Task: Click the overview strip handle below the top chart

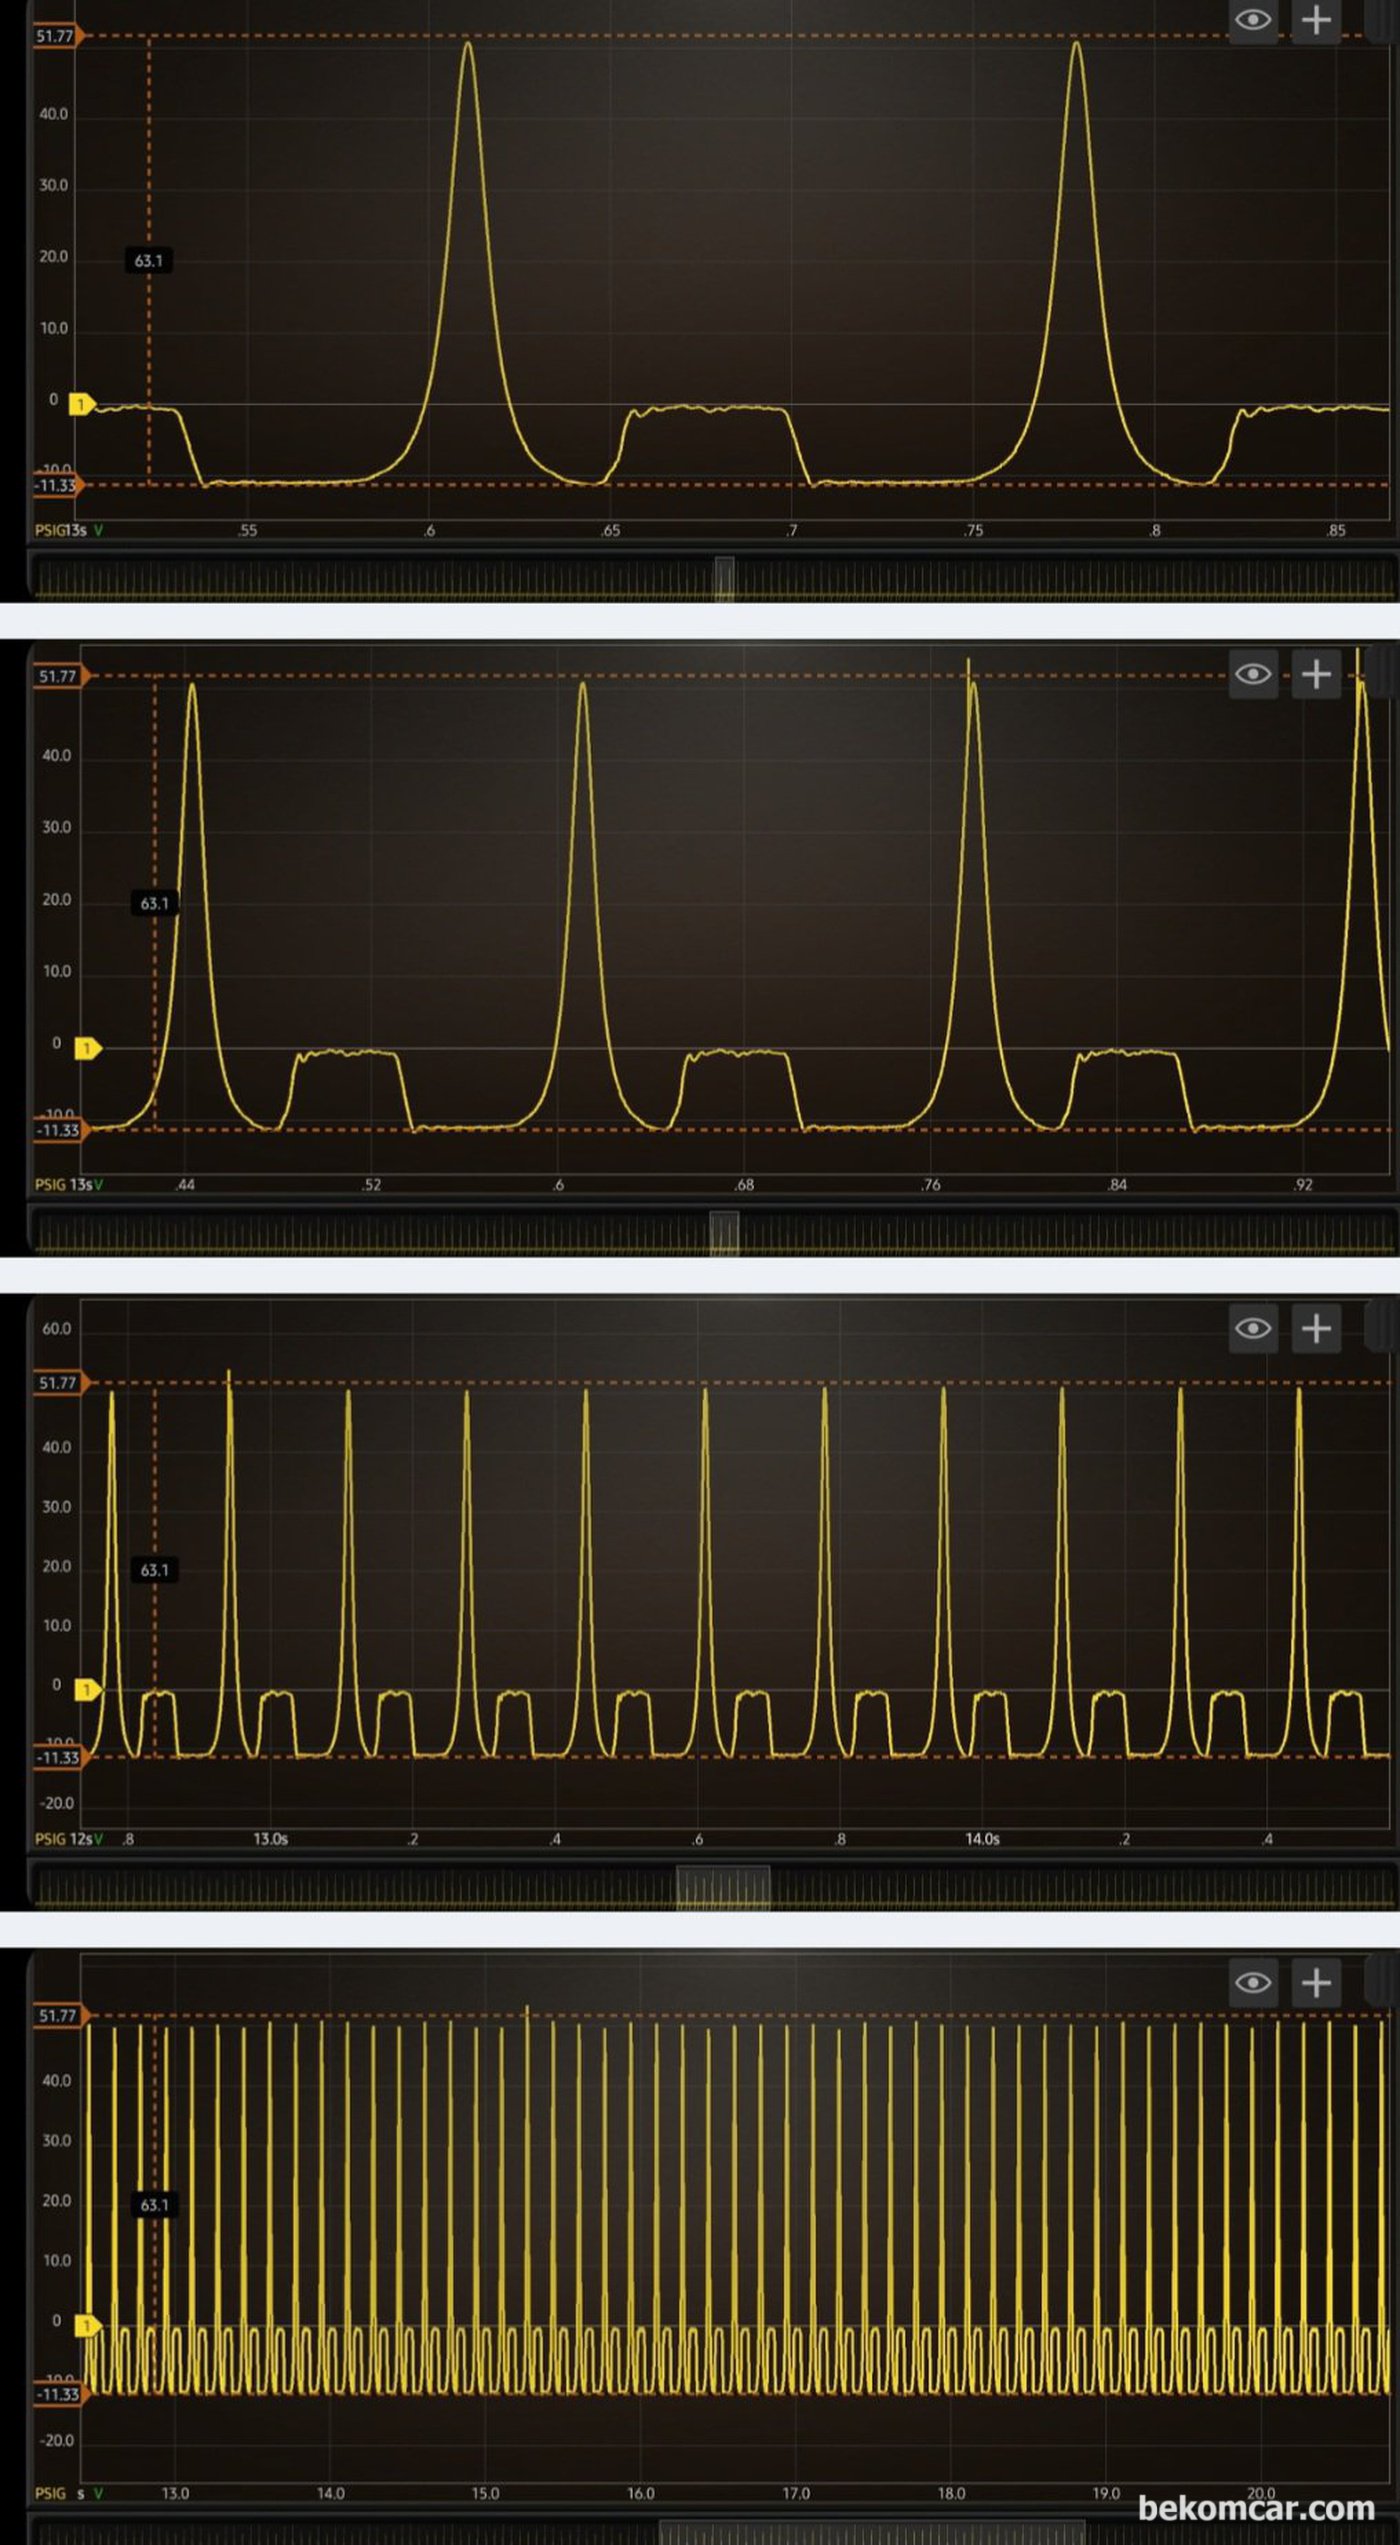Action: (725, 579)
